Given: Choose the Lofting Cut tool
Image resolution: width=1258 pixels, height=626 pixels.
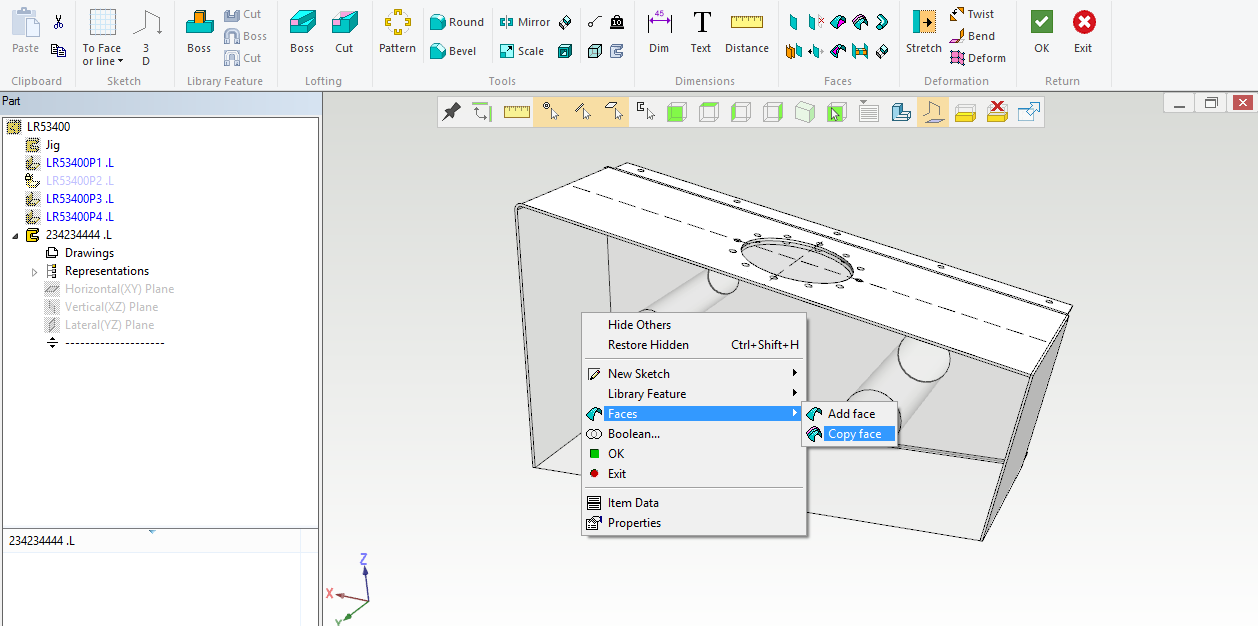Looking at the screenshot, I should 344,32.
